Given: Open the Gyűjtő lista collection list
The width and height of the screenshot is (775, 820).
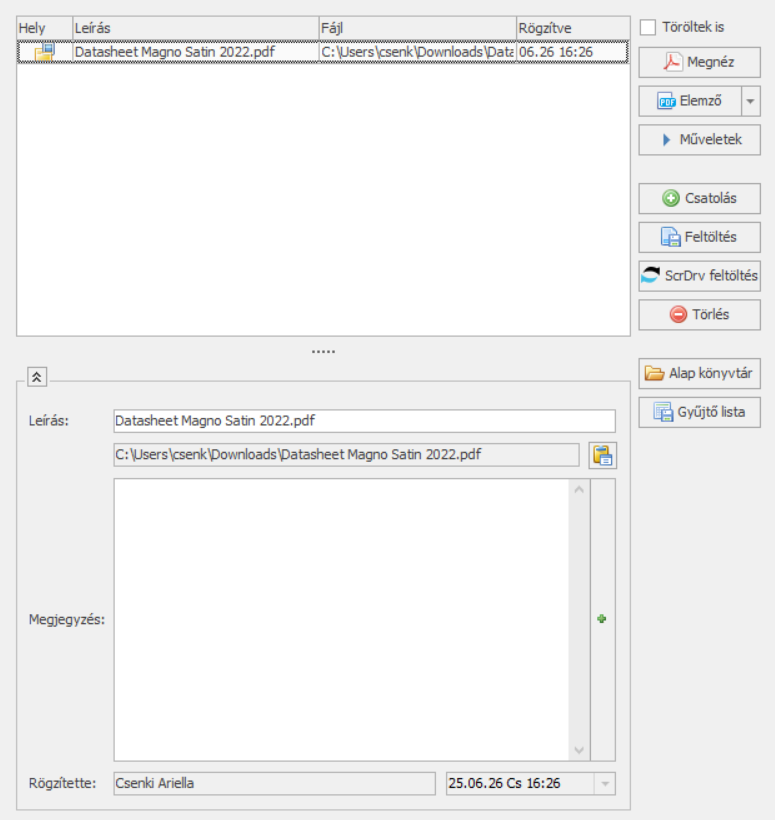Looking at the screenshot, I should (x=699, y=411).
